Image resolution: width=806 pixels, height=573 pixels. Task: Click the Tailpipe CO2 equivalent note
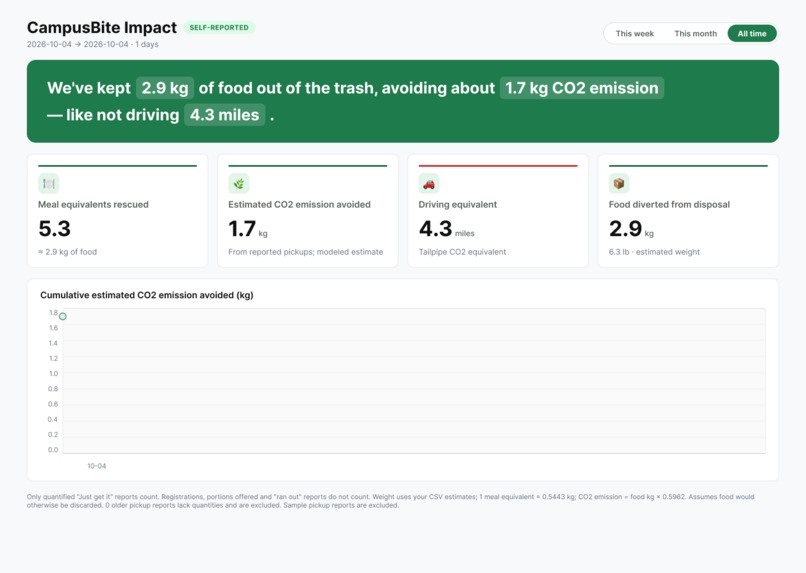462,252
